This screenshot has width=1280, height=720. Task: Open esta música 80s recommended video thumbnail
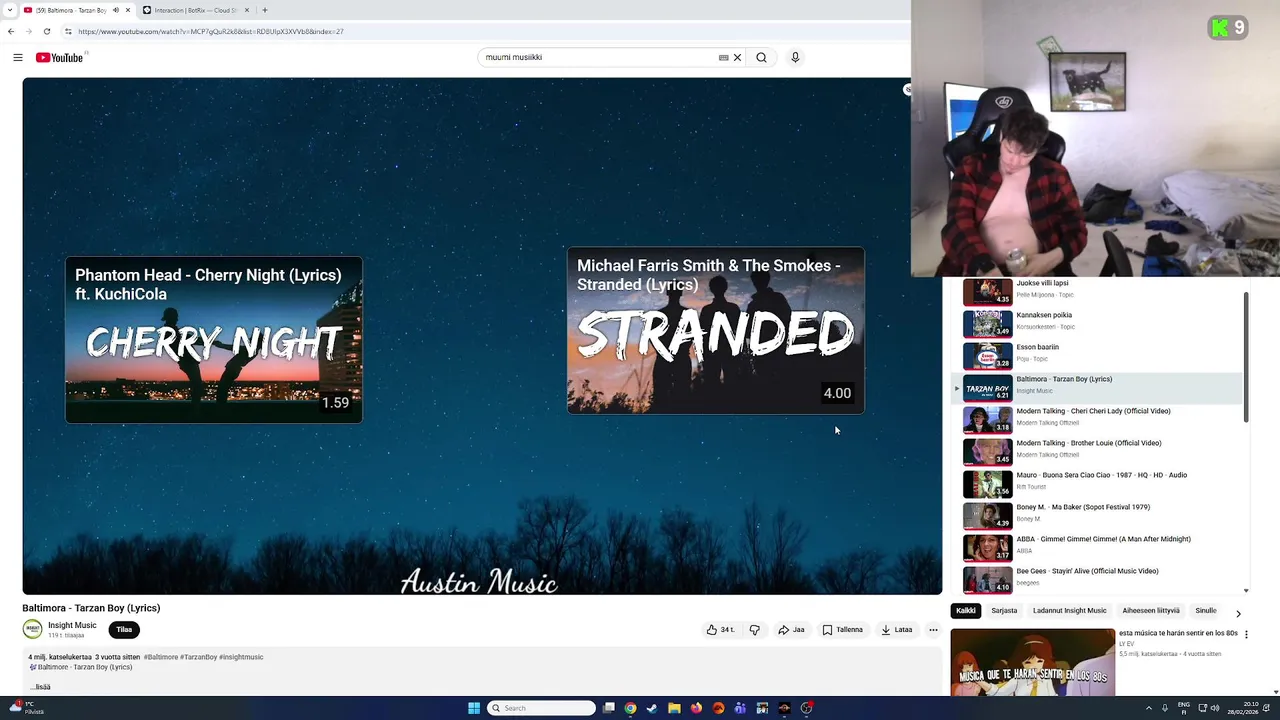point(1032,662)
